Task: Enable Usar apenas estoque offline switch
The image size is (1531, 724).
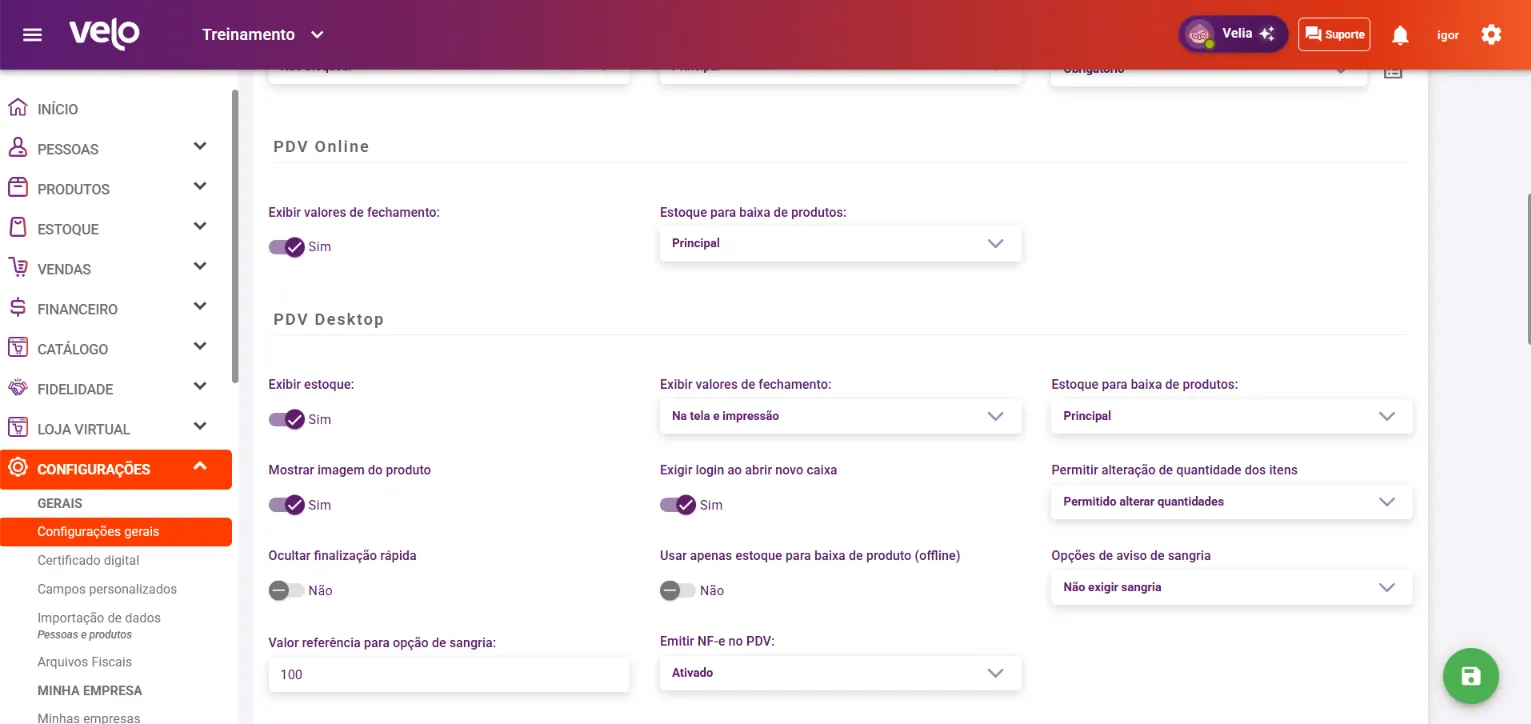Action: (678, 590)
